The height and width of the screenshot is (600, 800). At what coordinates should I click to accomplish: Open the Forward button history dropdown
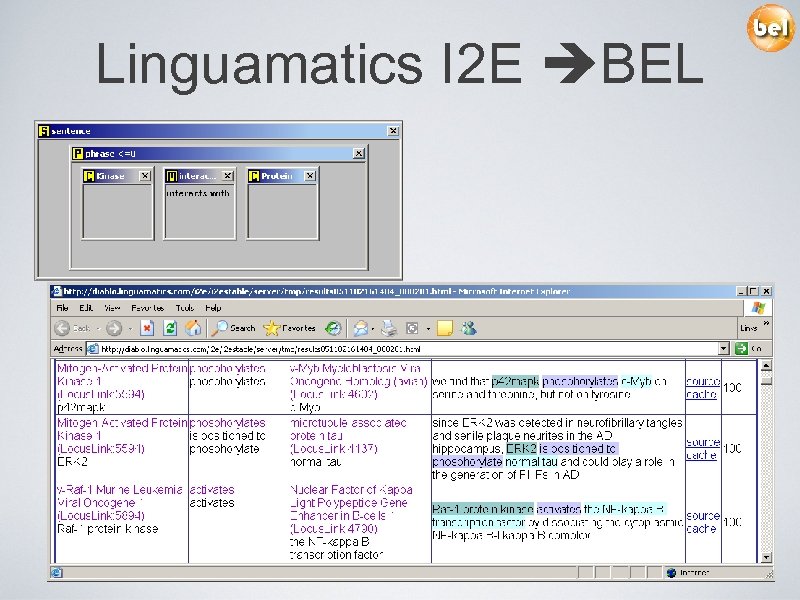(131, 329)
